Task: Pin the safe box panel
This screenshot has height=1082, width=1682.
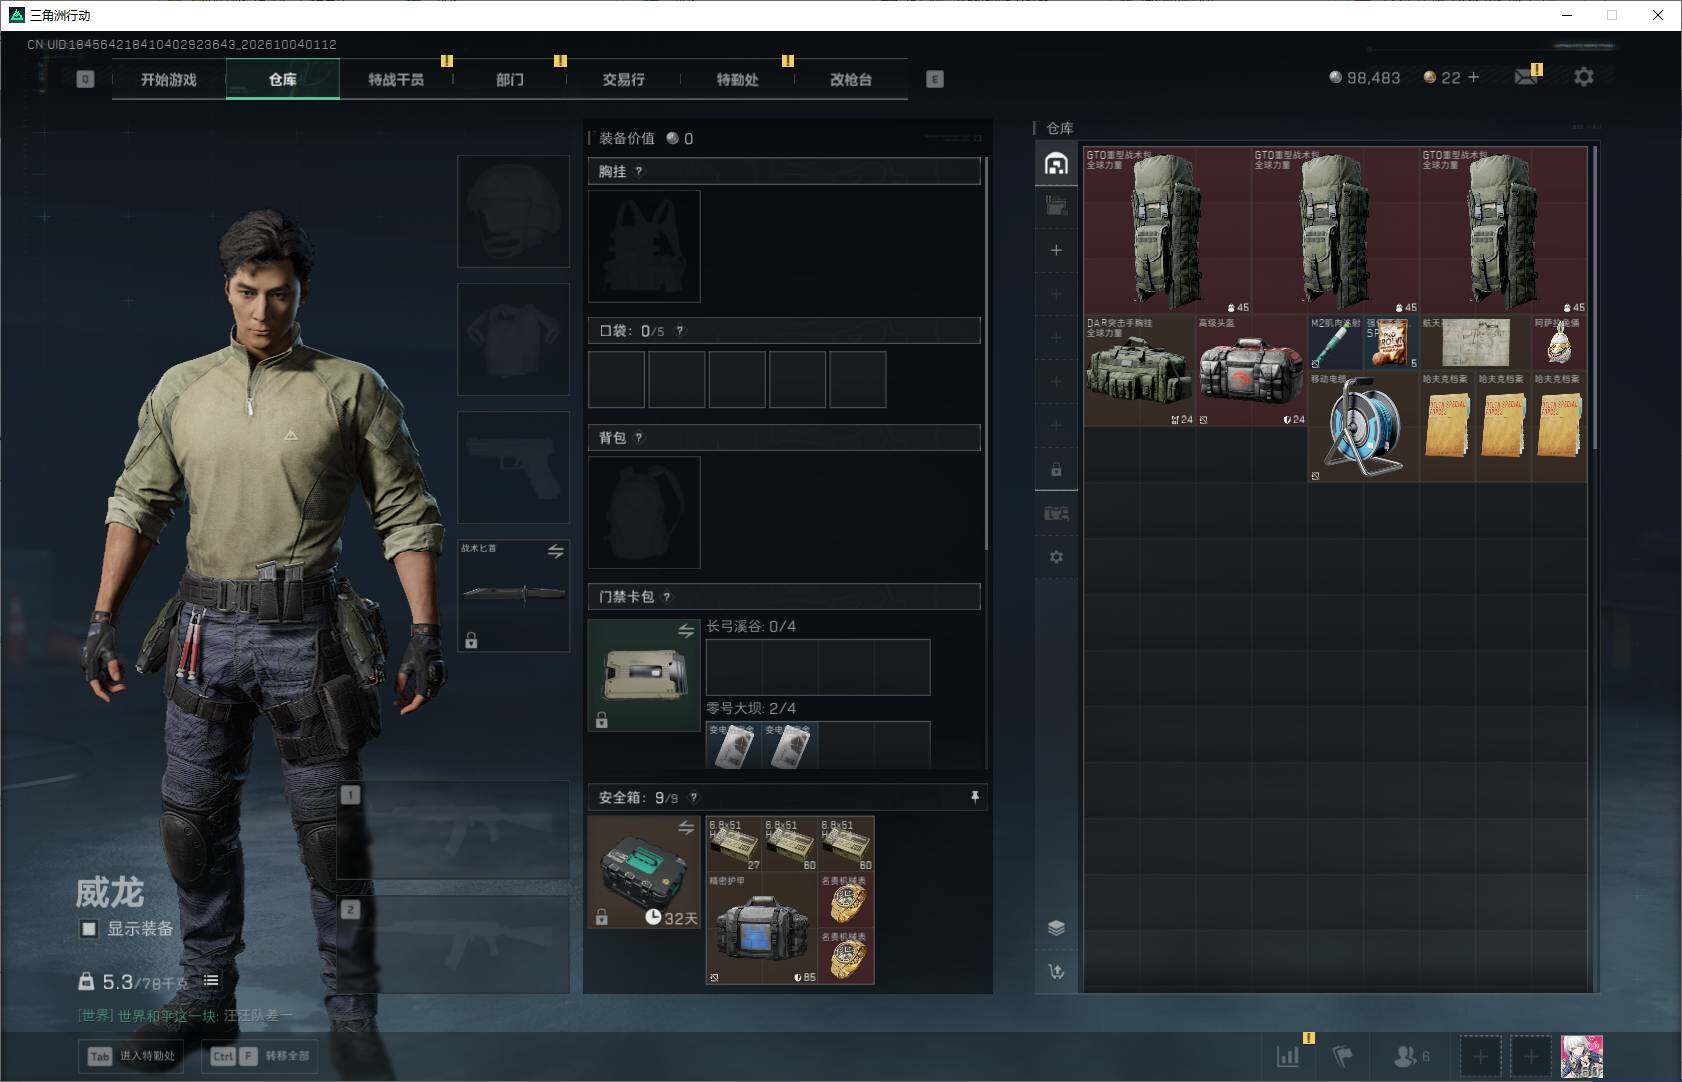Action: [x=974, y=797]
